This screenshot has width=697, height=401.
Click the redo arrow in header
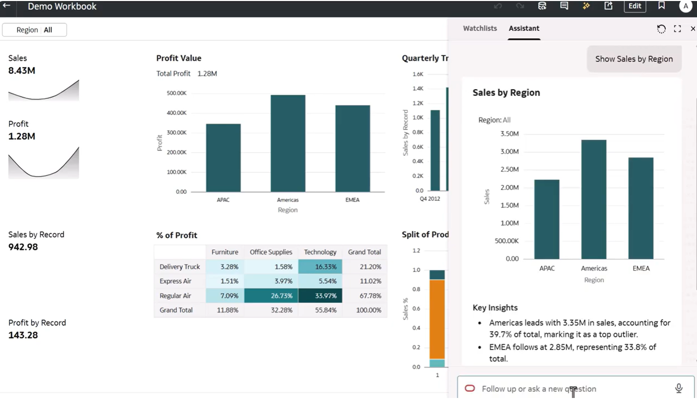click(520, 6)
